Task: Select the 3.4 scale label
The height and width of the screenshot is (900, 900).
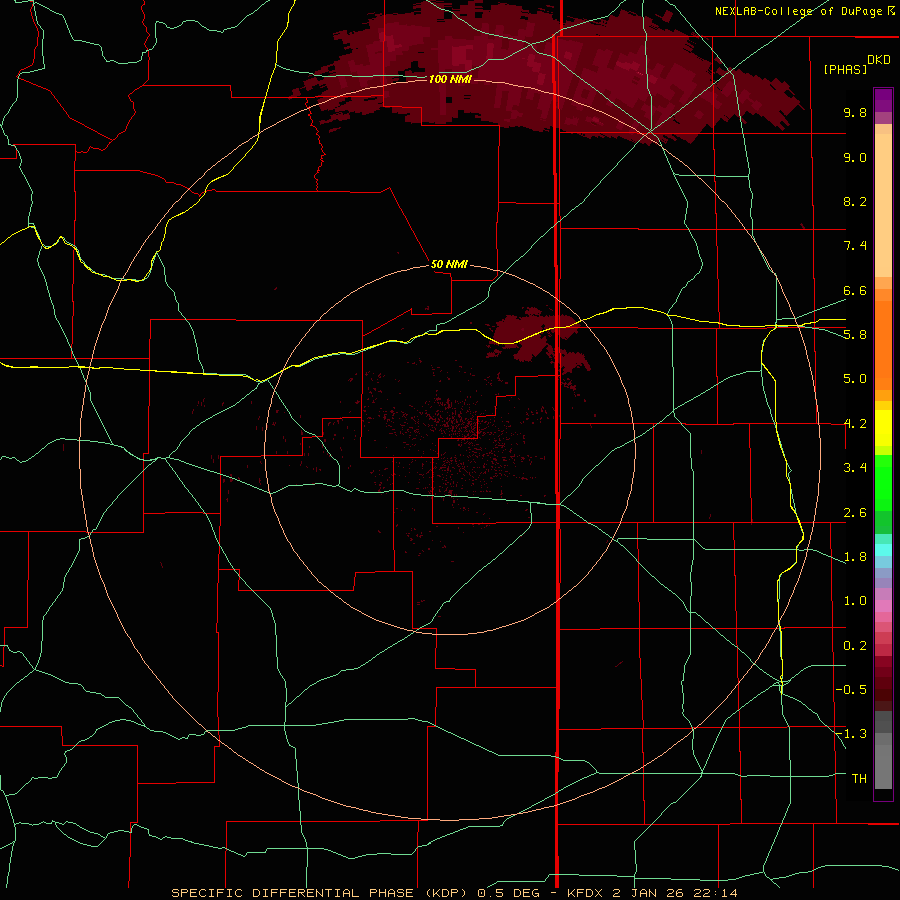Action: coord(855,468)
